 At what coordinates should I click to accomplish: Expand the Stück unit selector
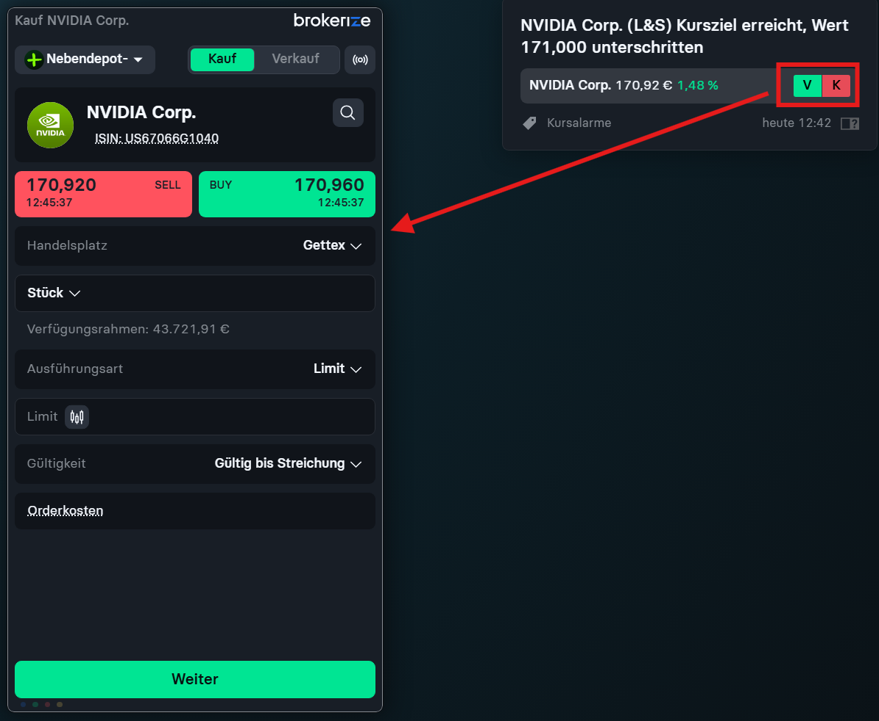[x=54, y=293]
